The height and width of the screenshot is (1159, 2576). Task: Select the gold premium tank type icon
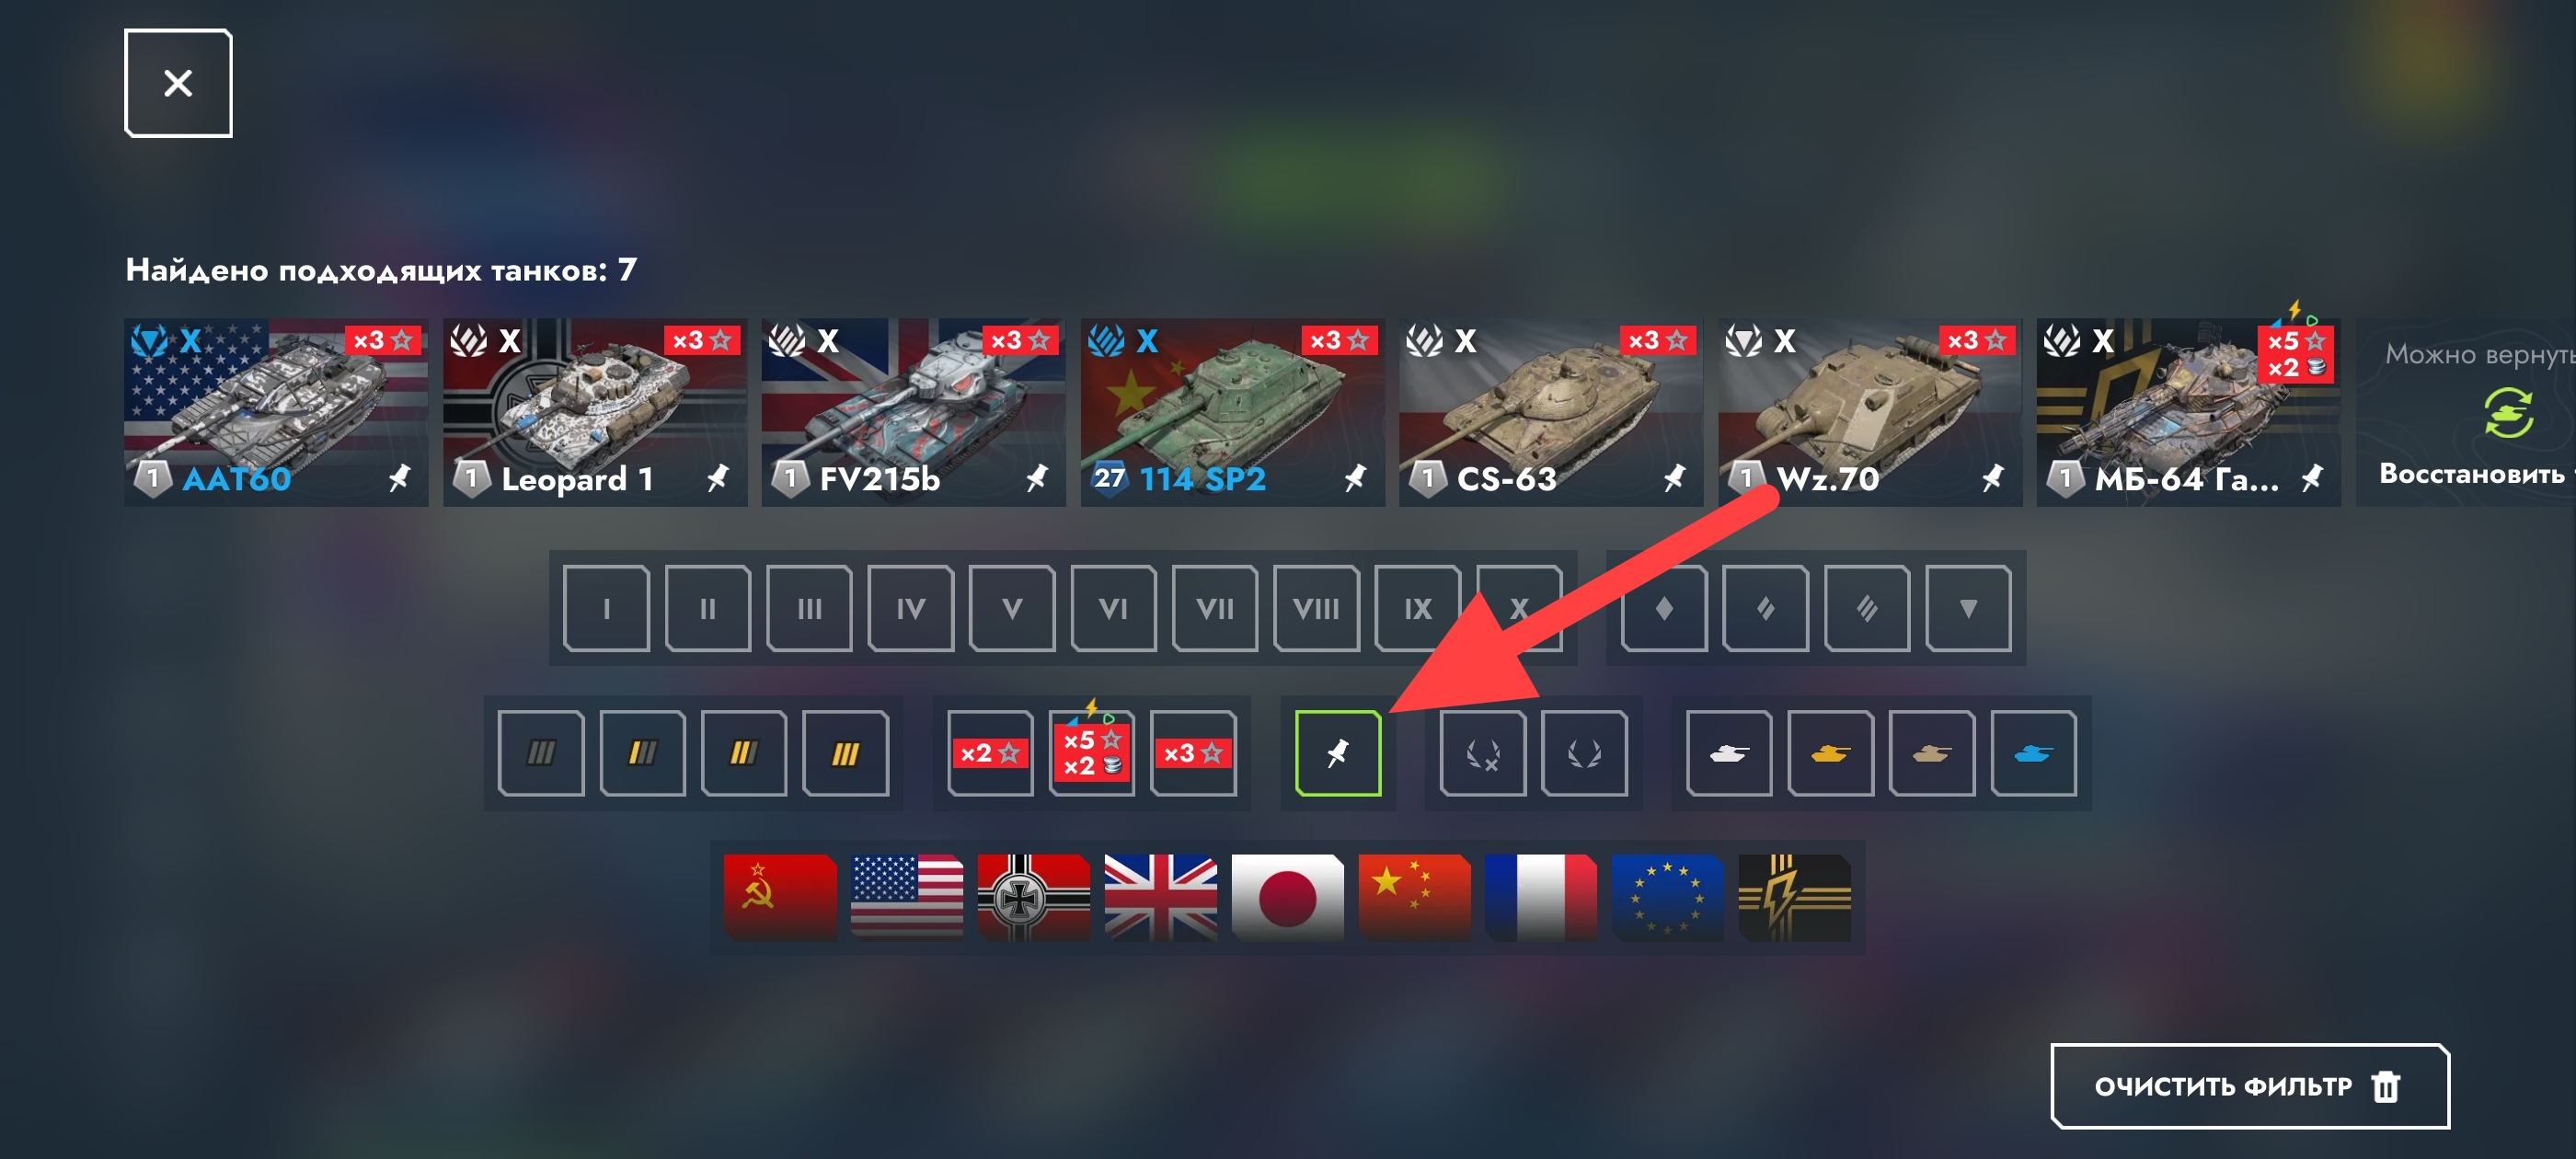pos(1830,752)
